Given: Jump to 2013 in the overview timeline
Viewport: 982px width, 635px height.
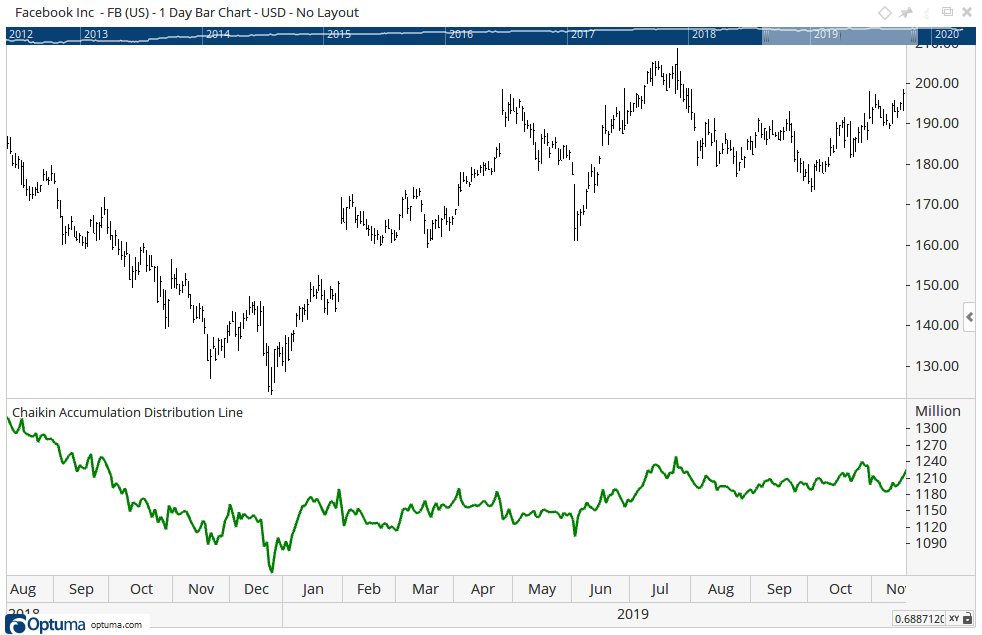Looking at the screenshot, I should click(96, 34).
